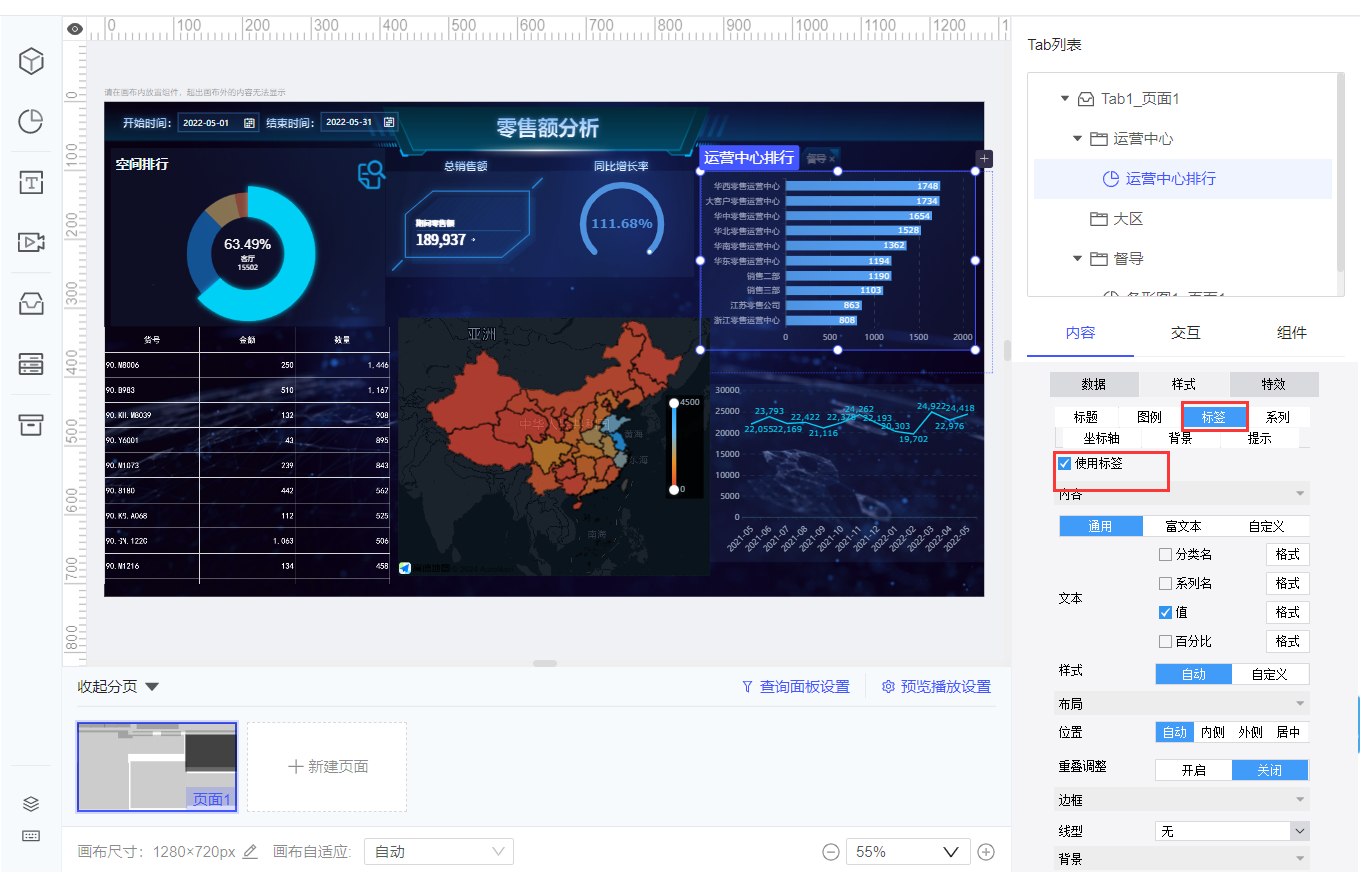Enable 系列名 label checkbox

click(x=1165, y=583)
